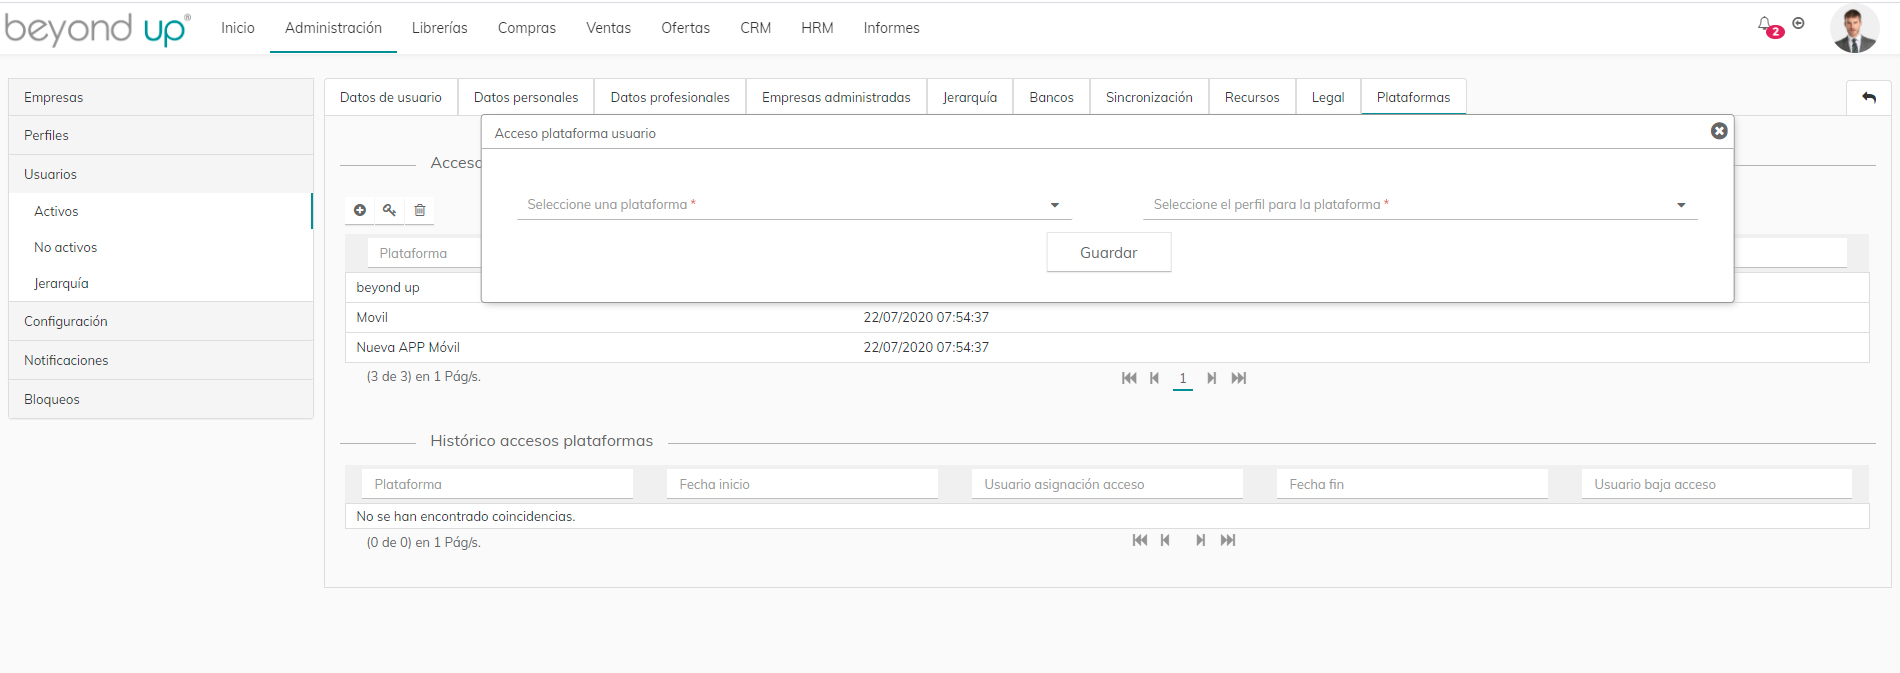Select the Nueva APP Móvil row
The image size is (1900, 673).
(408, 347)
